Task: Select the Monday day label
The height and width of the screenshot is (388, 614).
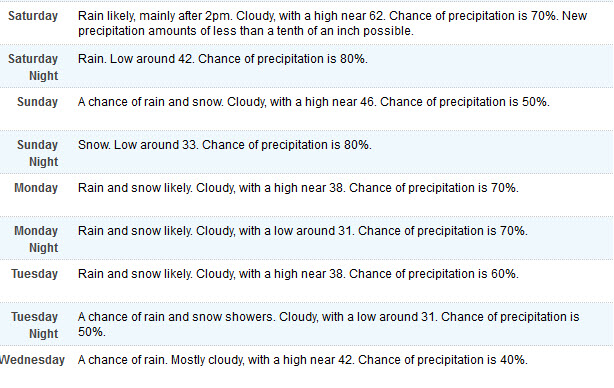Action: coord(36,188)
